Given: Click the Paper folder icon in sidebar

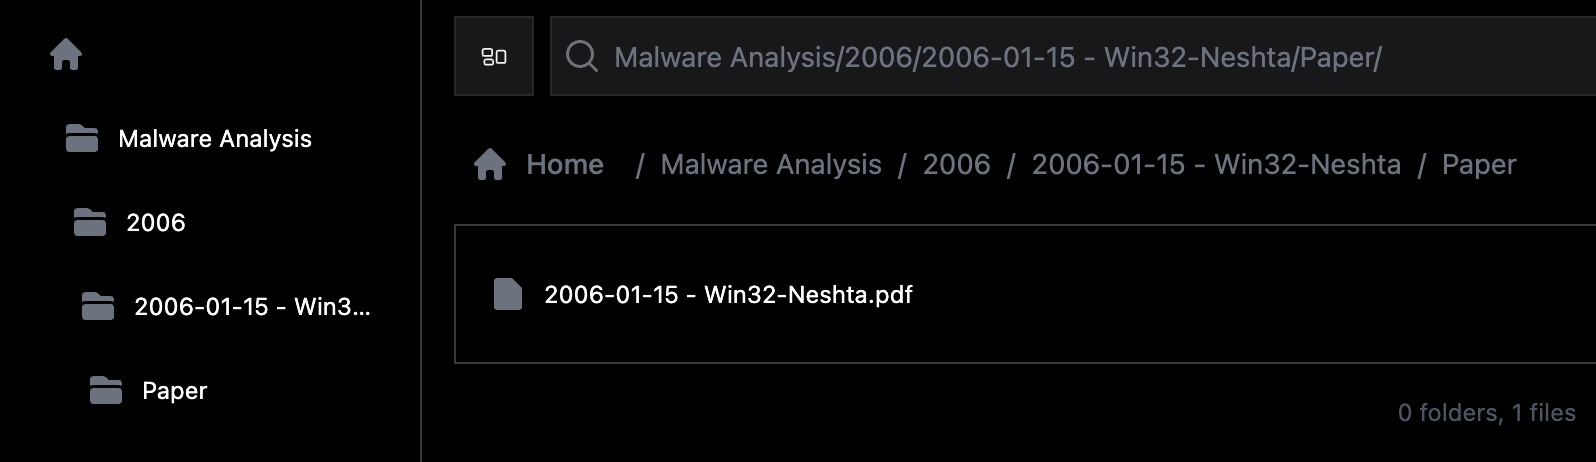Looking at the screenshot, I should pos(106,390).
